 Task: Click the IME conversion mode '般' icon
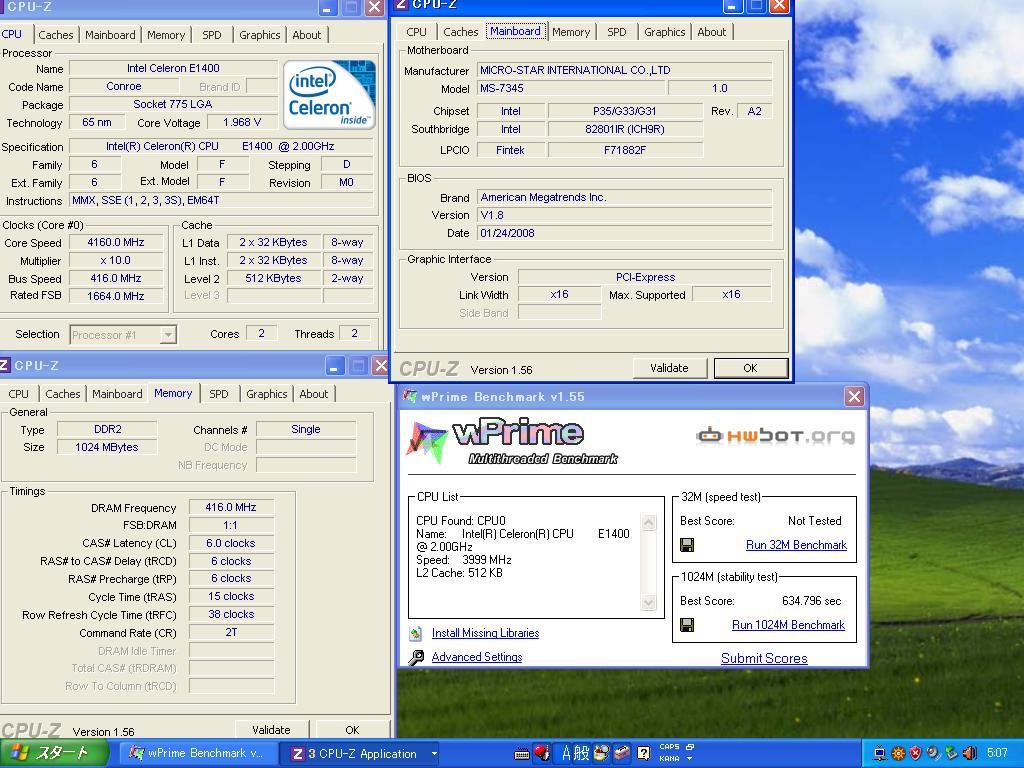(x=581, y=753)
